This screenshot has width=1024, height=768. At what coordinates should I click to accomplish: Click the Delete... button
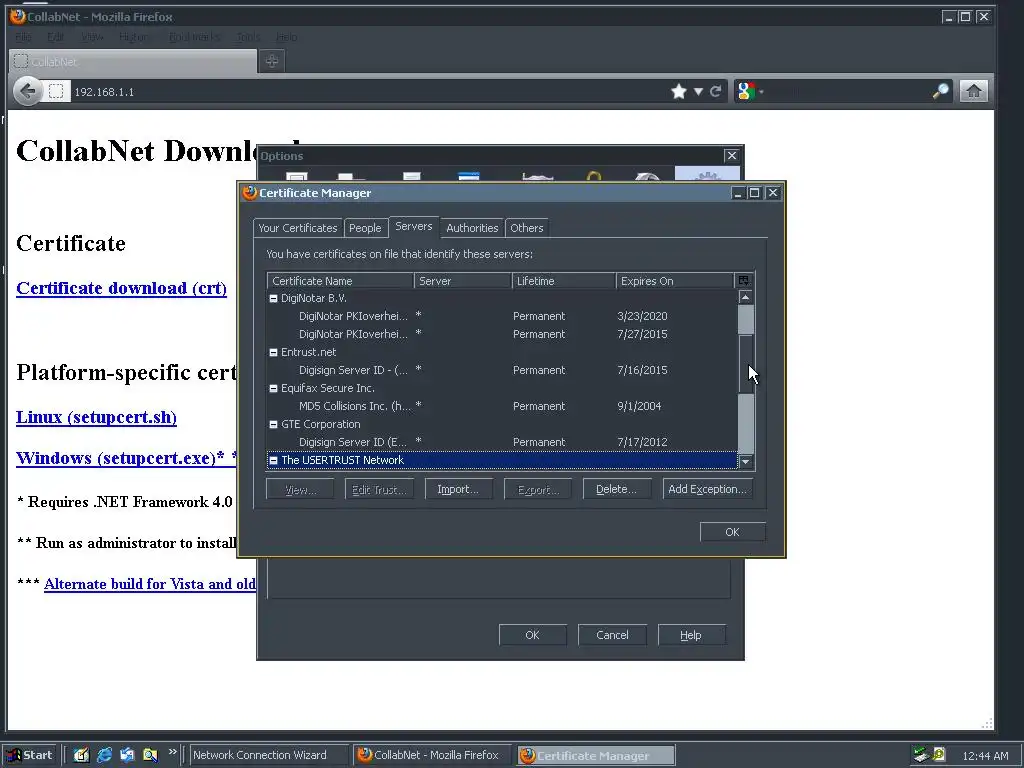click(x=616, y=489)
